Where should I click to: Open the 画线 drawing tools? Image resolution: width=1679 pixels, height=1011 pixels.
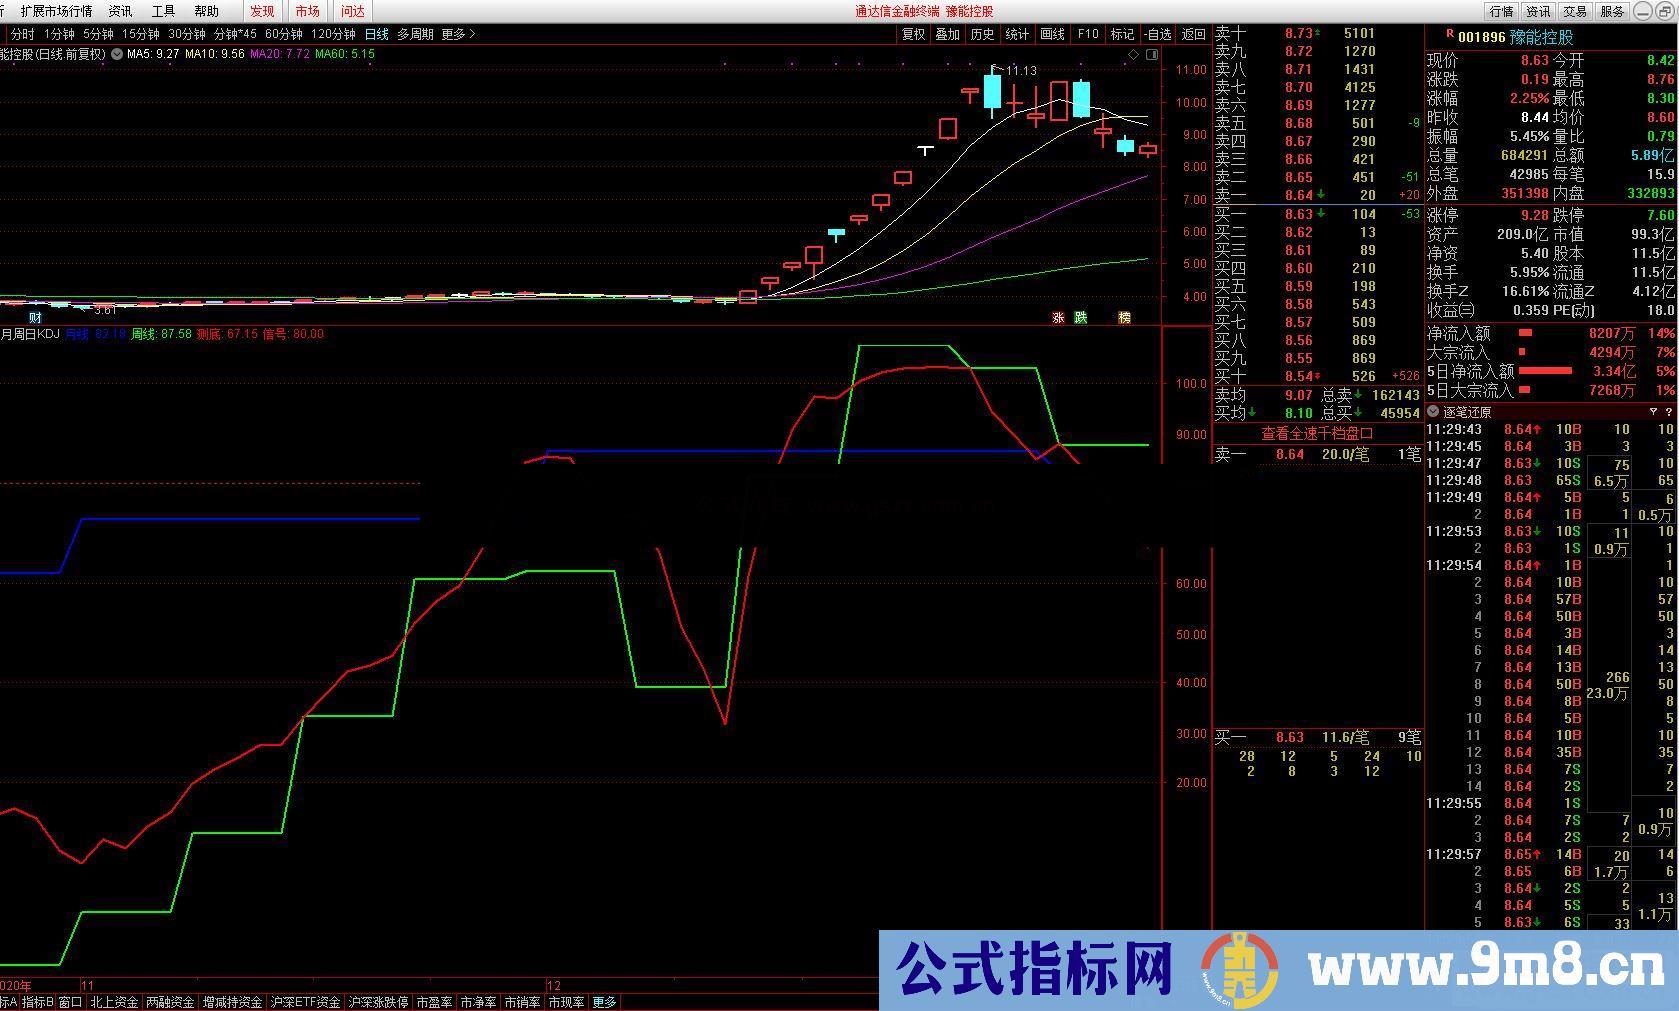(1052, 33)
